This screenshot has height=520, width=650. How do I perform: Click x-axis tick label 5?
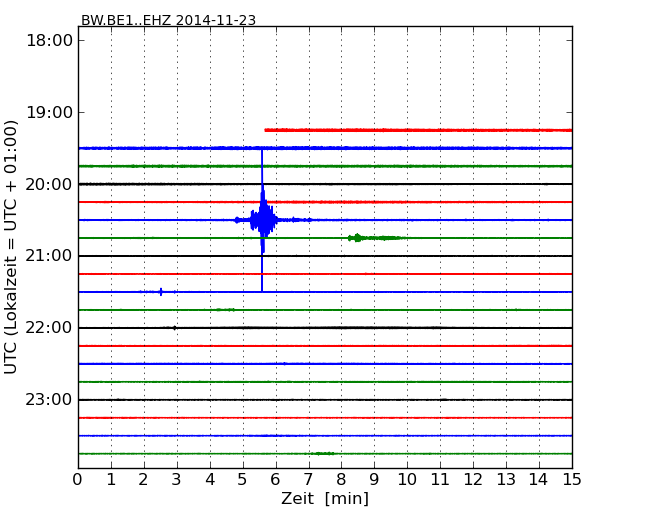243,480
